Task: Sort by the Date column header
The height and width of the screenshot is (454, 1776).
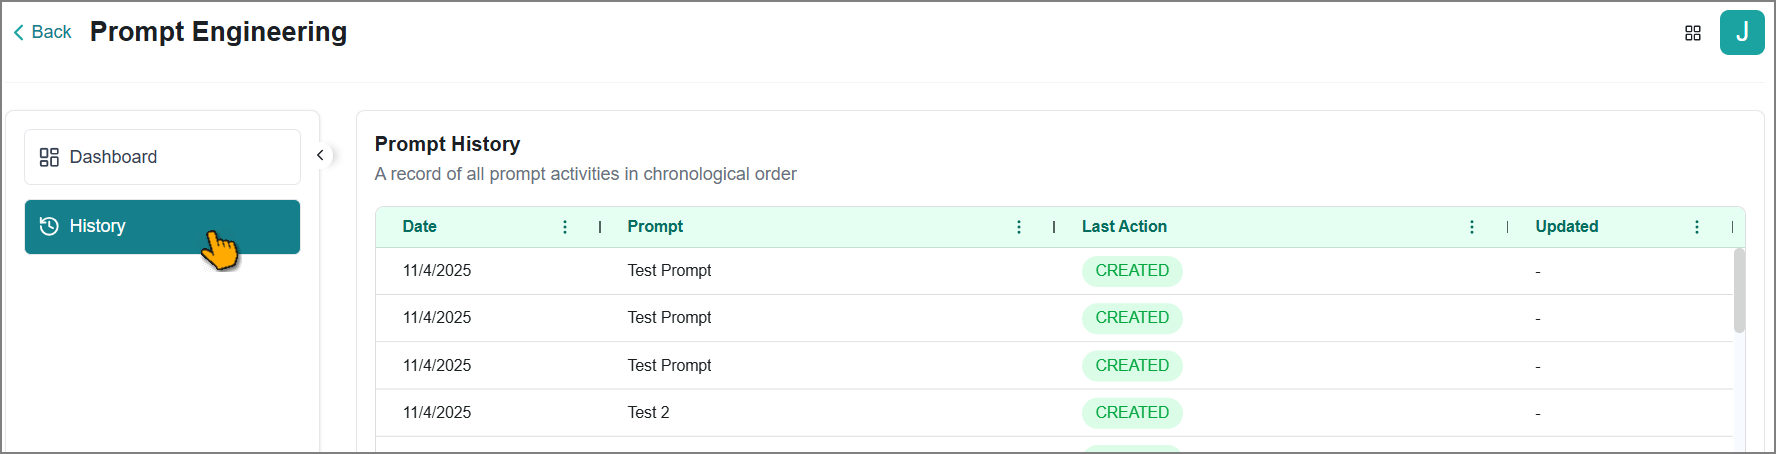Action: coord(420,227)
